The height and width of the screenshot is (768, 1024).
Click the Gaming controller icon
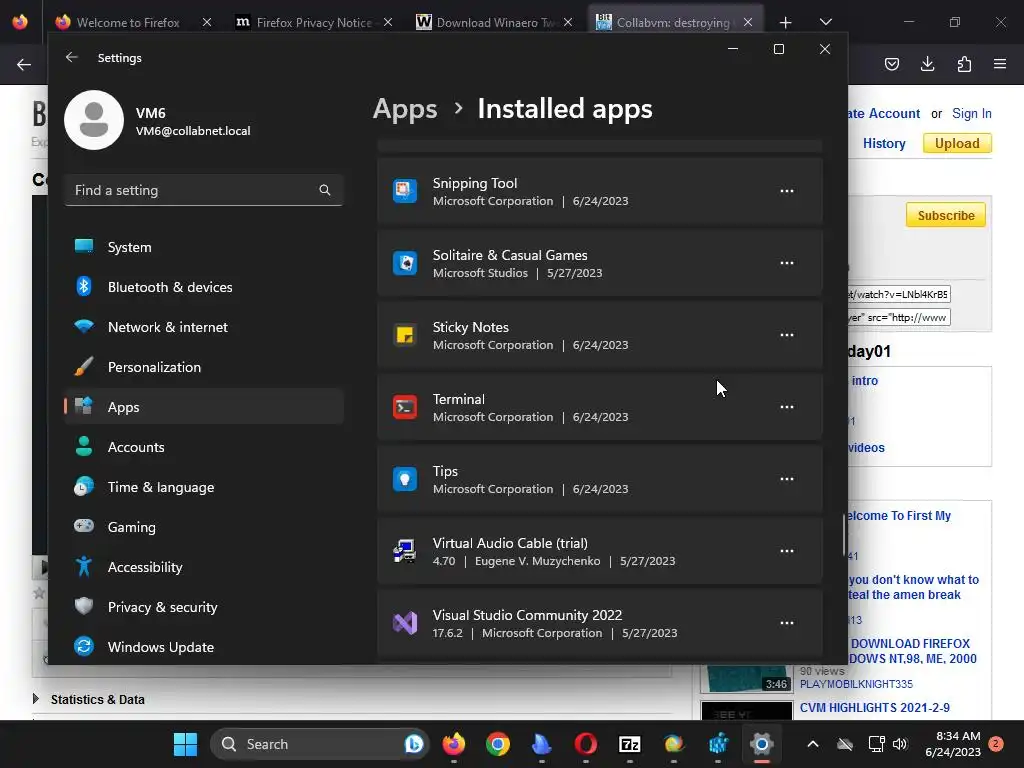point(84,526)
